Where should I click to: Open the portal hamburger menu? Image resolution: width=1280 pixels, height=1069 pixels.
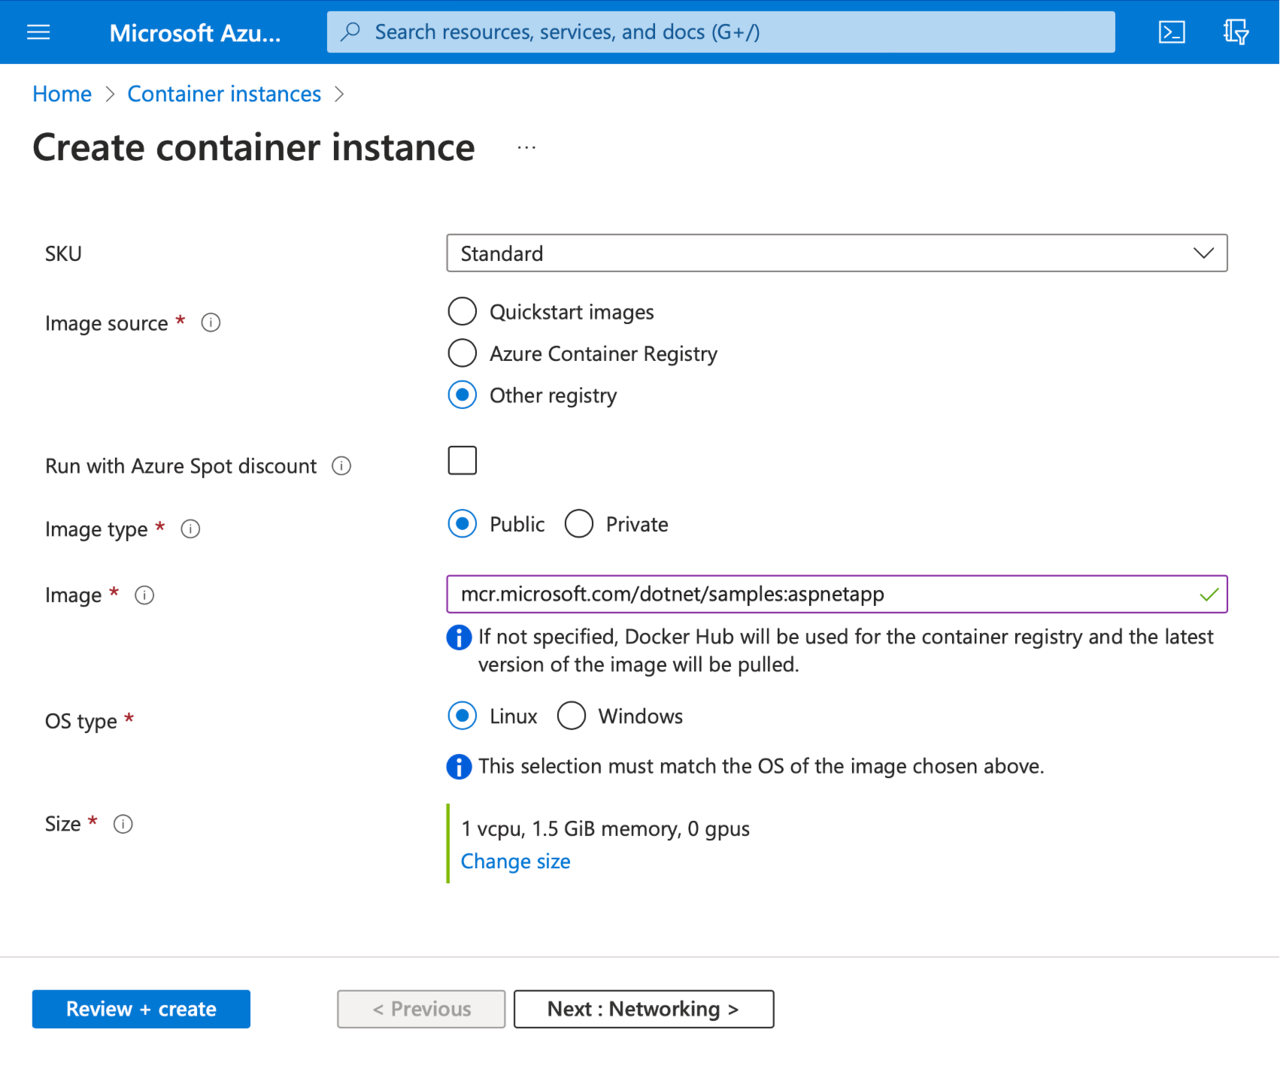click(37, 31)
